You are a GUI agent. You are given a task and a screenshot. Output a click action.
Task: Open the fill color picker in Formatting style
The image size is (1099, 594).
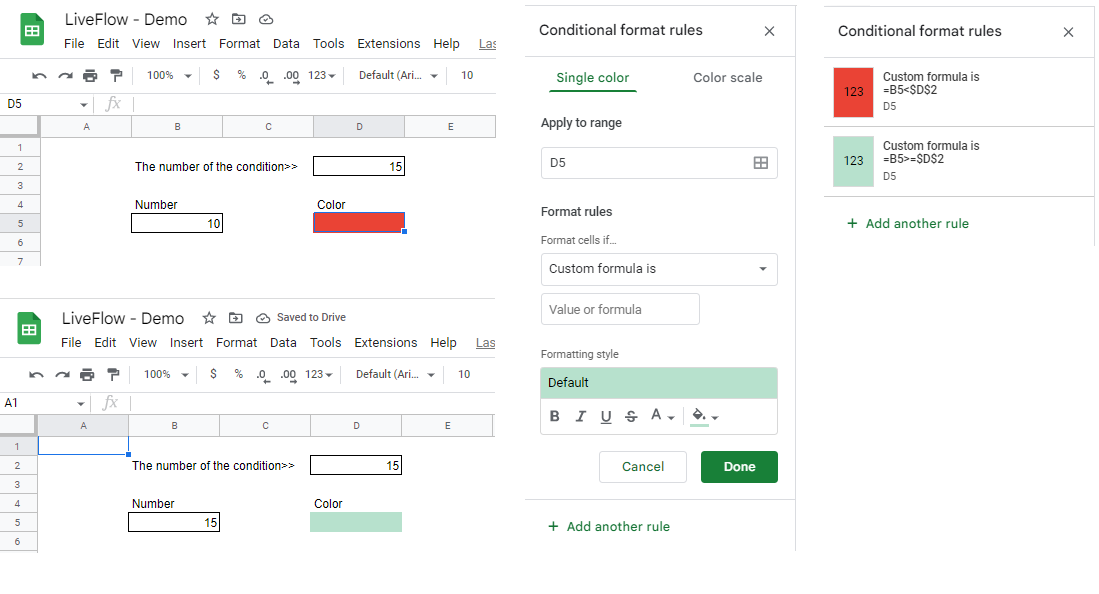coord(700,416)
